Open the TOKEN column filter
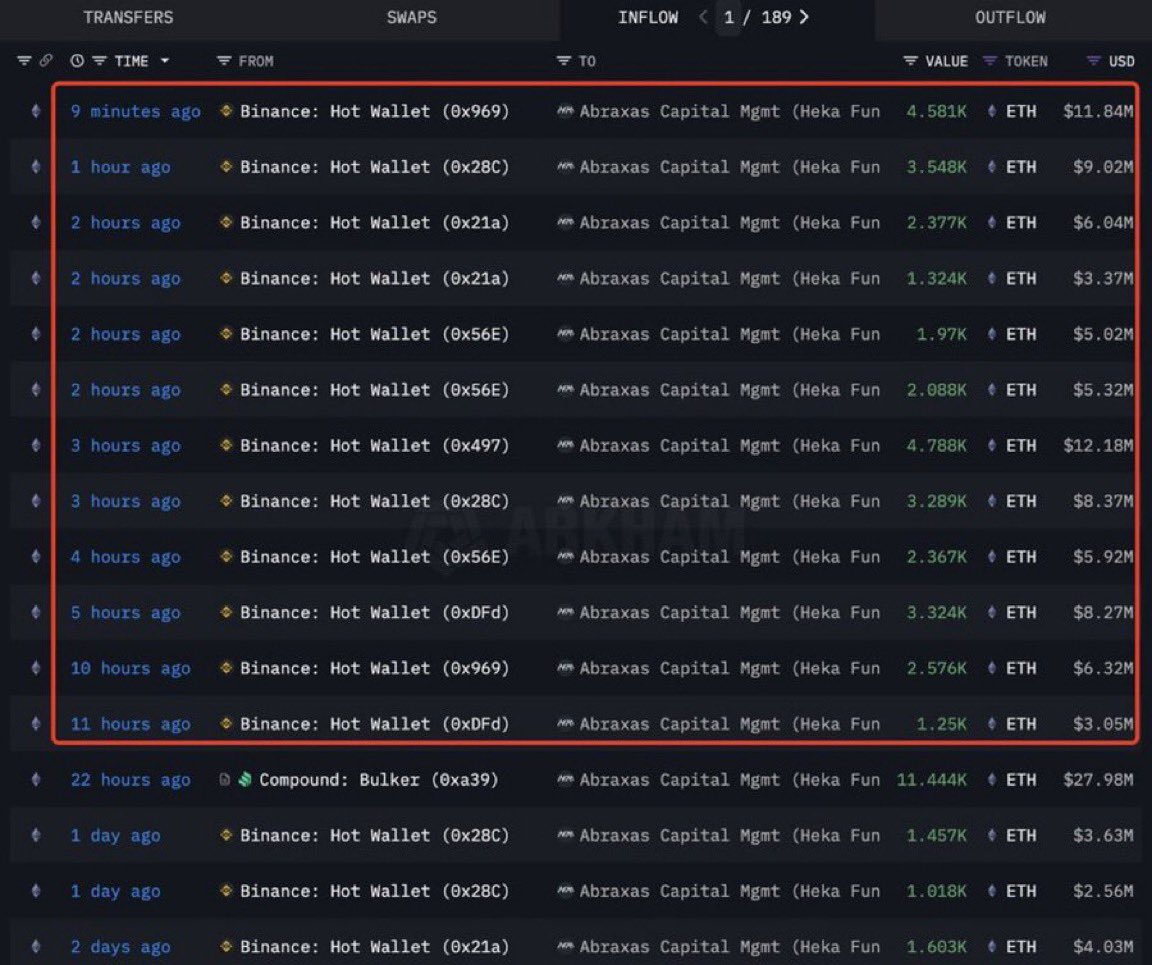 [990, 61]
